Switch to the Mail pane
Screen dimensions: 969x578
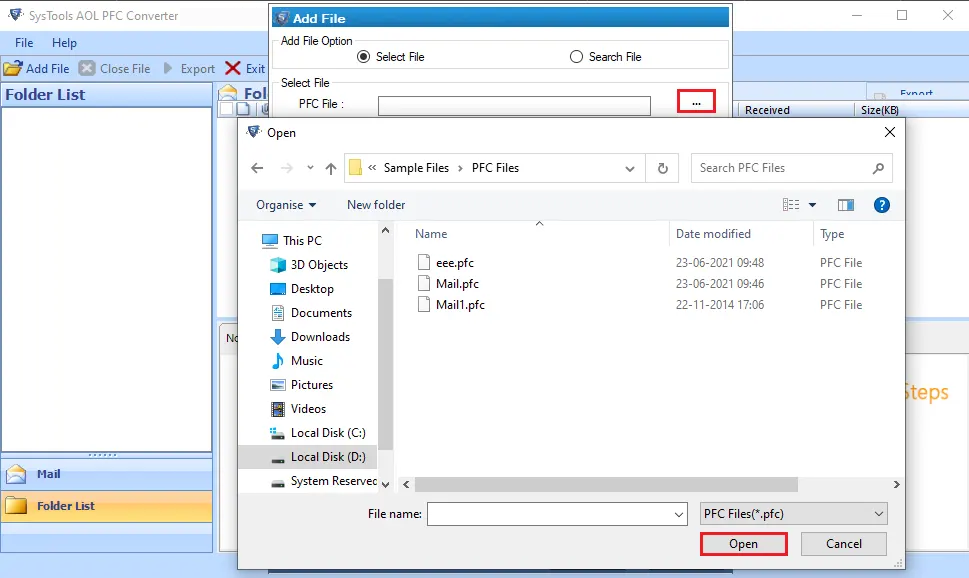click(106, 474)
